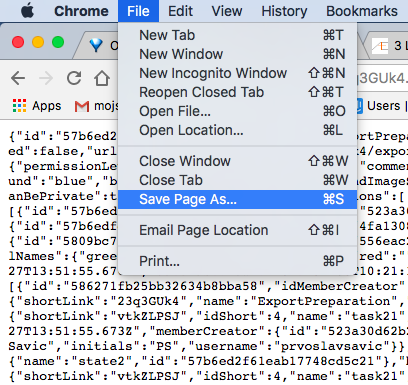408x385 pixels.
Task: Open the Apple menu
Action: 28,11
